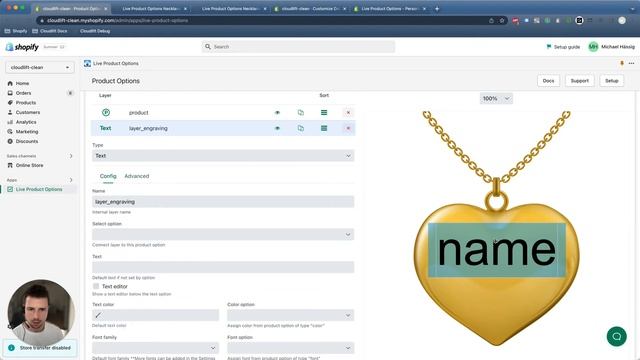The image size is (640, 360).
Task: Go to Home in sidebar
Action: 22,83
